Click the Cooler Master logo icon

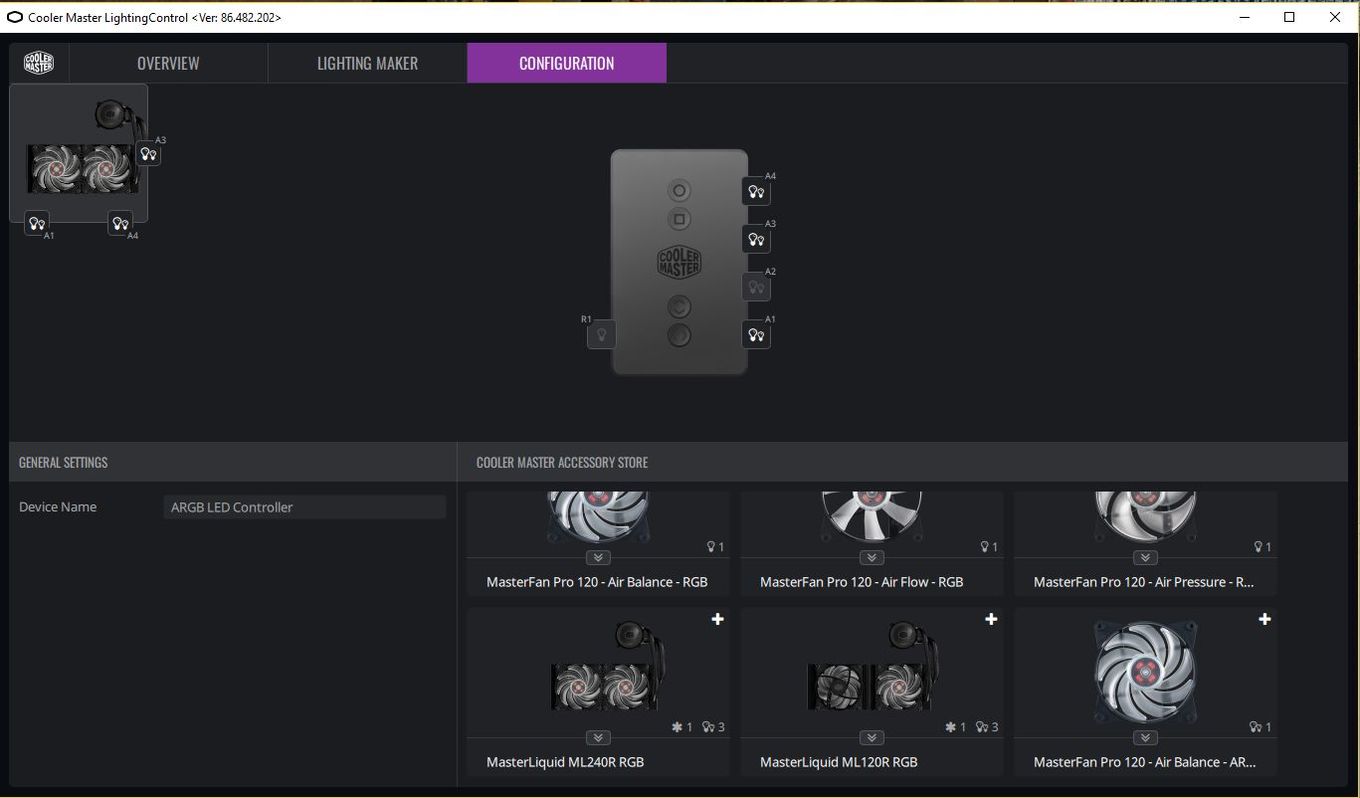coord(39,63)
